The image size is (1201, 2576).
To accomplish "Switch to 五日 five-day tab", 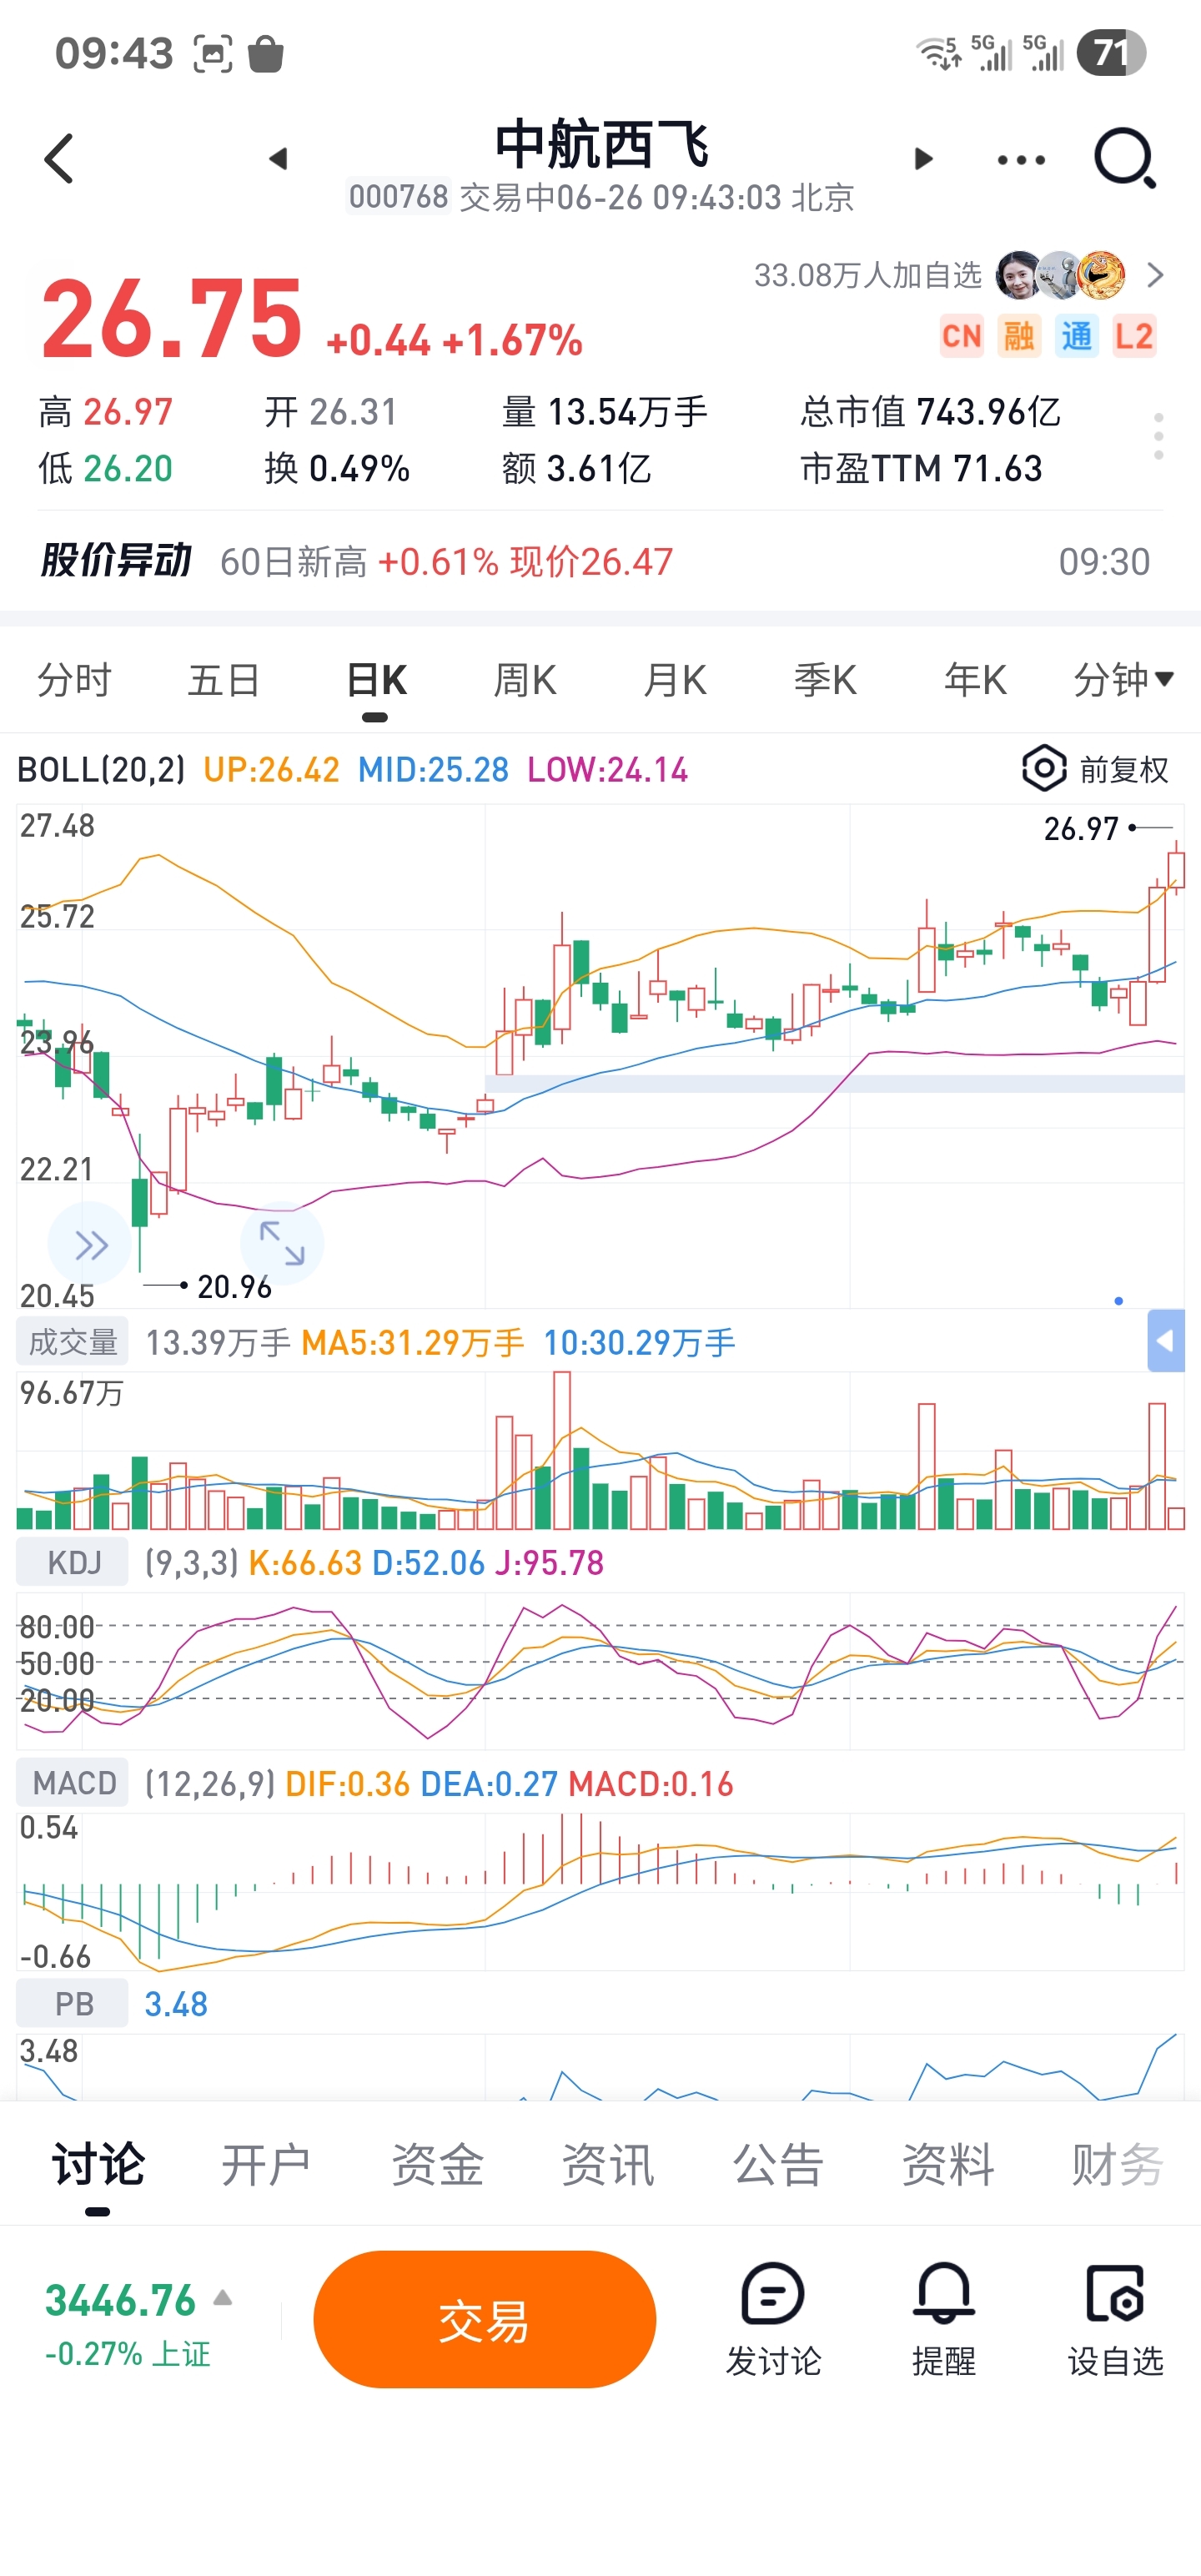I will pos(224,680).
